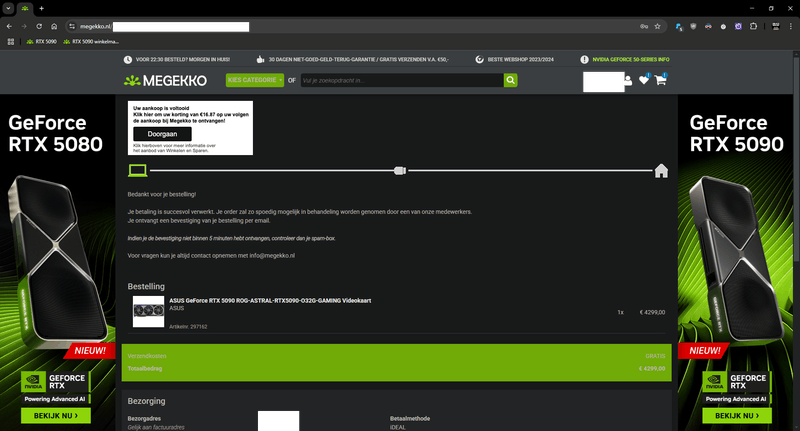Click 'Voor 22:30 besteld? Morgen in huis!' text

(183, 60)
